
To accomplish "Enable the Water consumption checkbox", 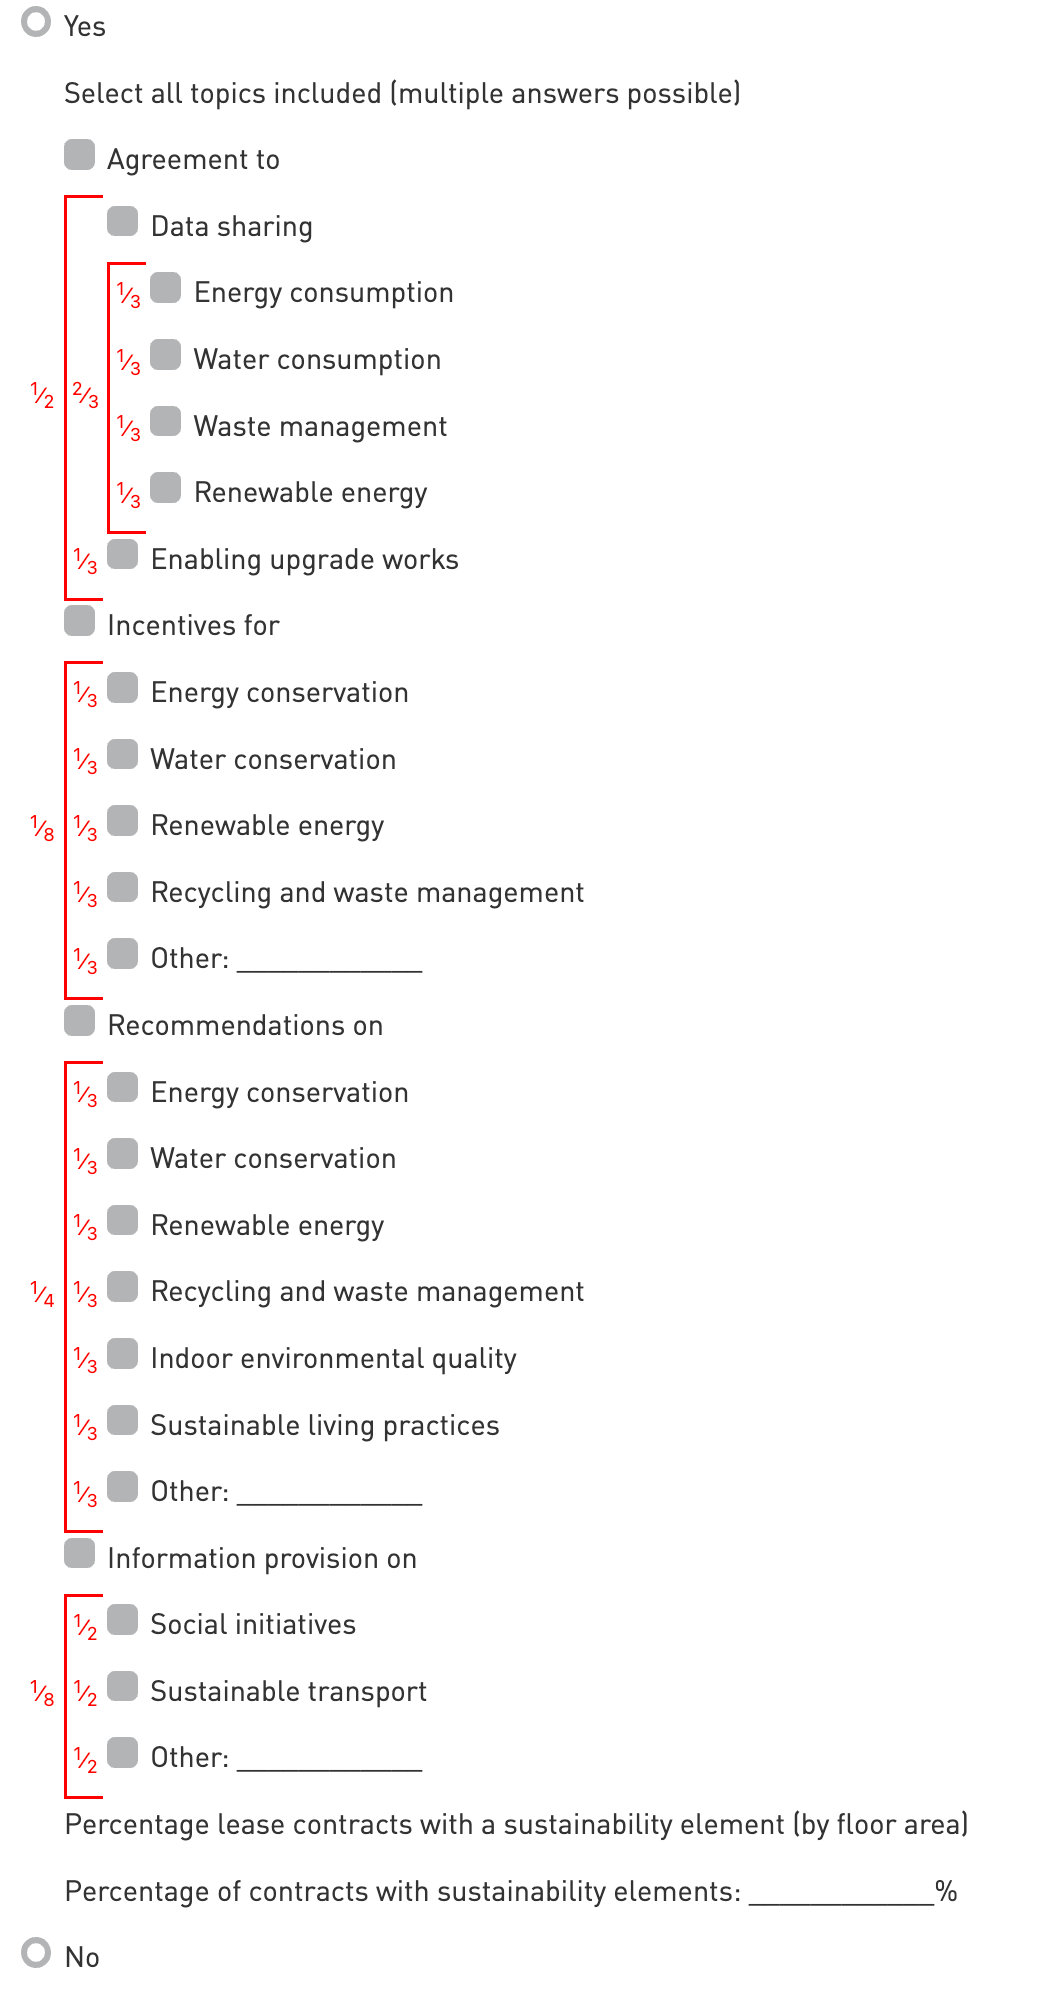I will [x=165, y=355].
